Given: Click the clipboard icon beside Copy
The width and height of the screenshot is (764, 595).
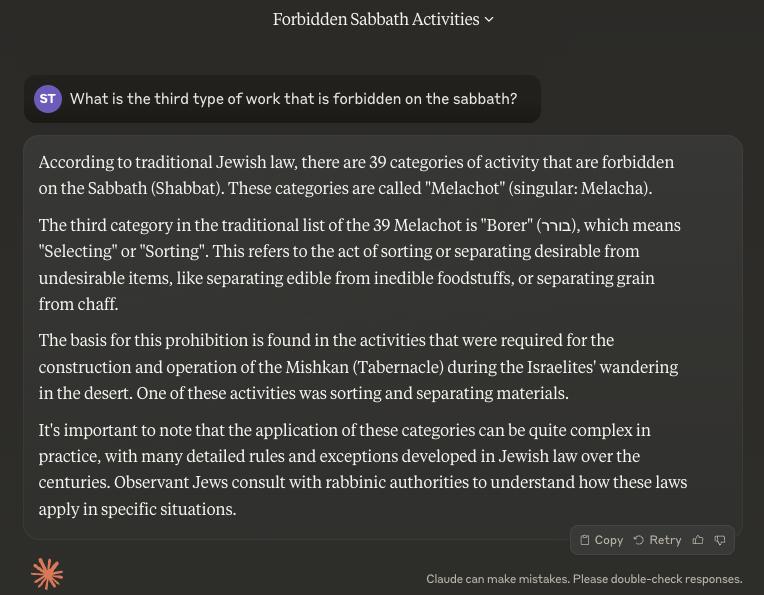Looking at the screenshot, I should coord(586,540).
